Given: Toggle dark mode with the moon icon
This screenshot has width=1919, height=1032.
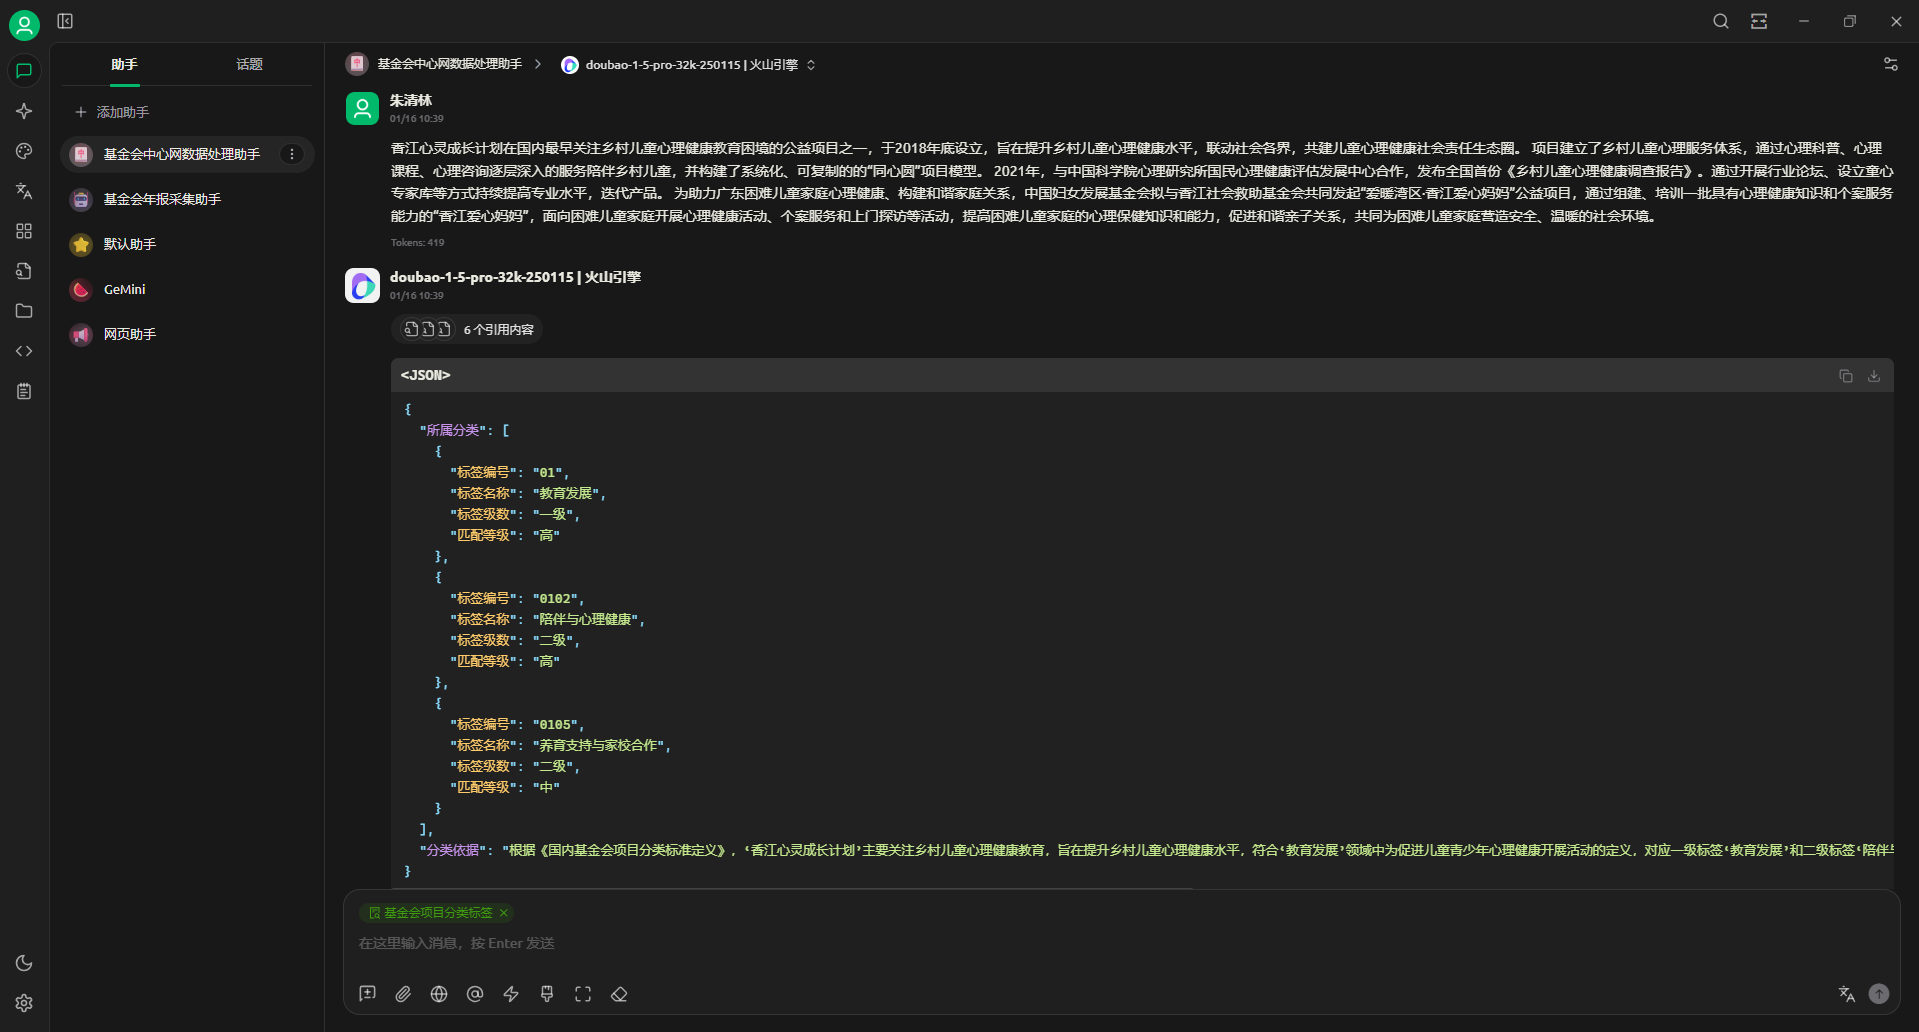Looking at the screenshot, I should point(24,963).
